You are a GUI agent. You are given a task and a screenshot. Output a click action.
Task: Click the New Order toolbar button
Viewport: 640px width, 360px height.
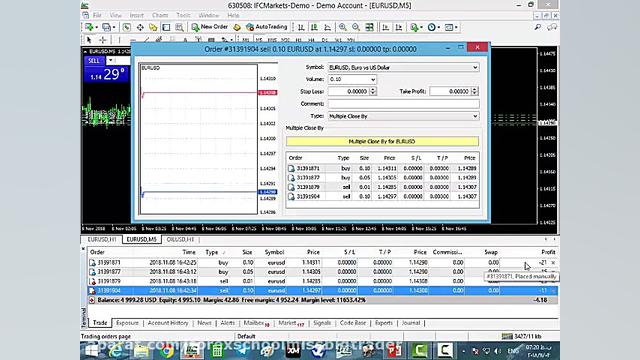(210, 27)
